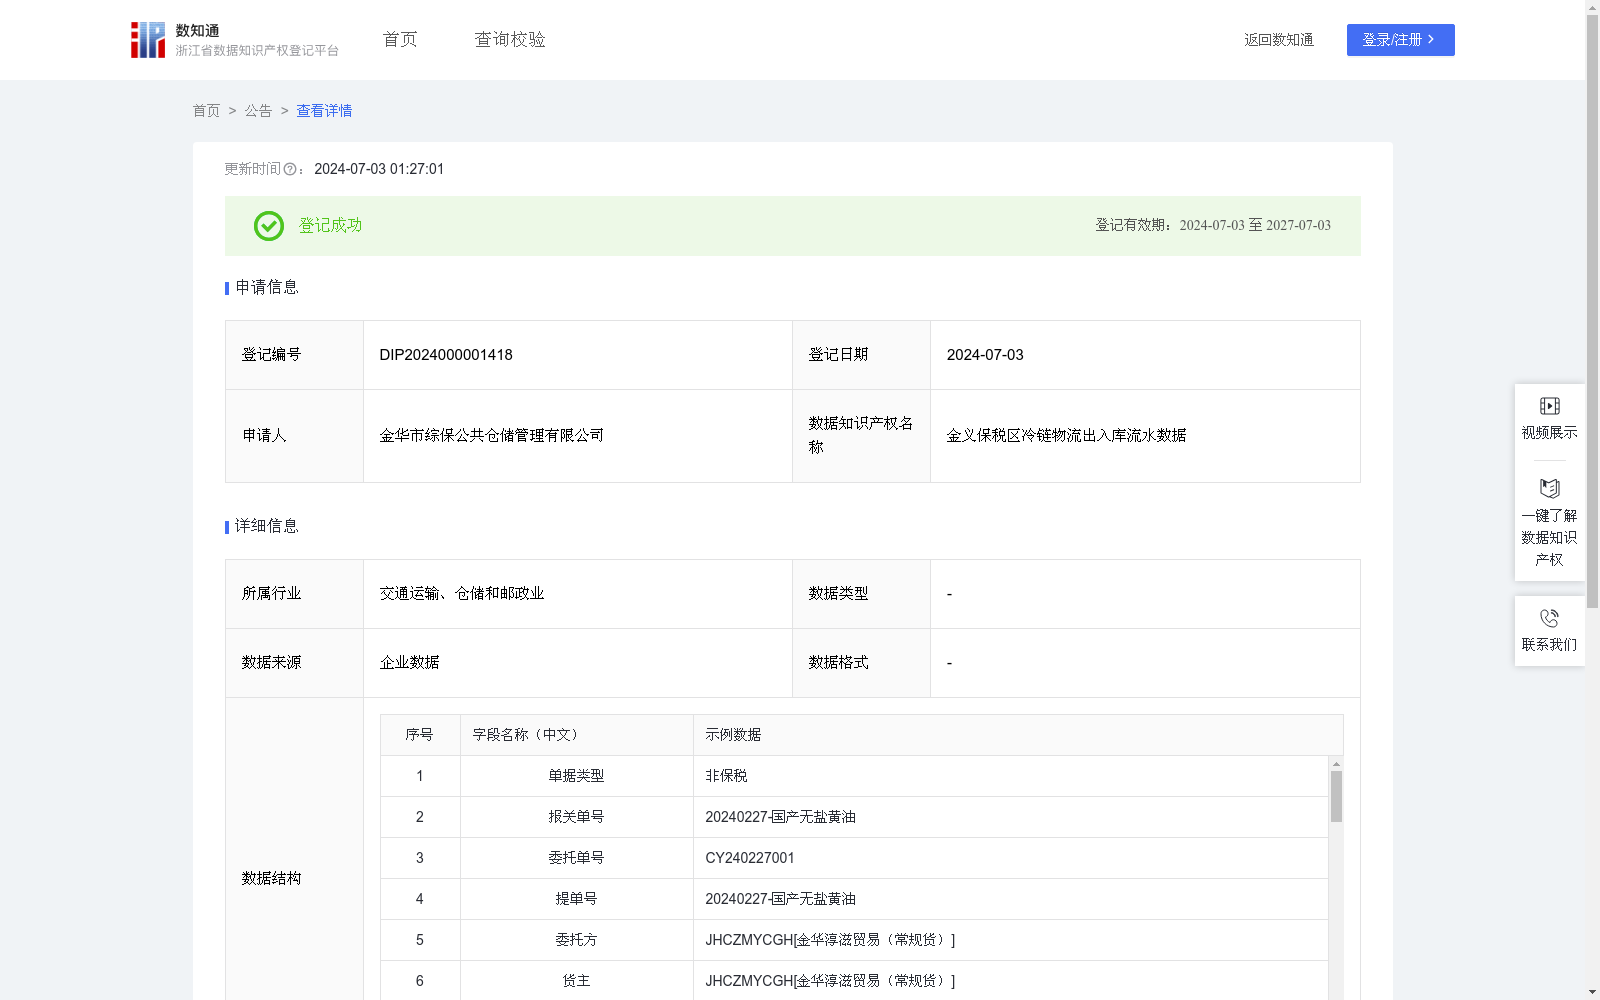Click the 登记有效期 validity period text
The height and width of the screenshot is (1000, 1600).
(x=1213, y=226)
